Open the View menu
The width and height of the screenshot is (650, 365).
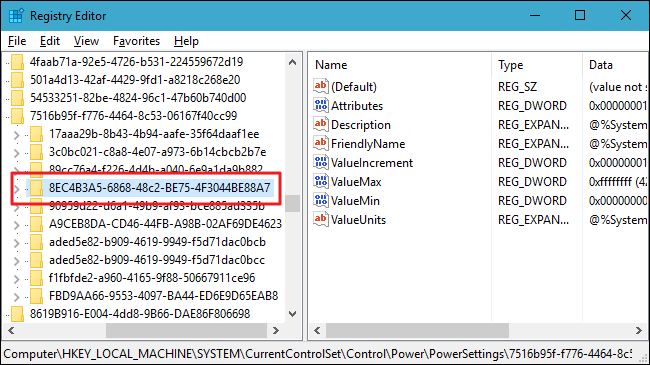click(x=86, y=41)
